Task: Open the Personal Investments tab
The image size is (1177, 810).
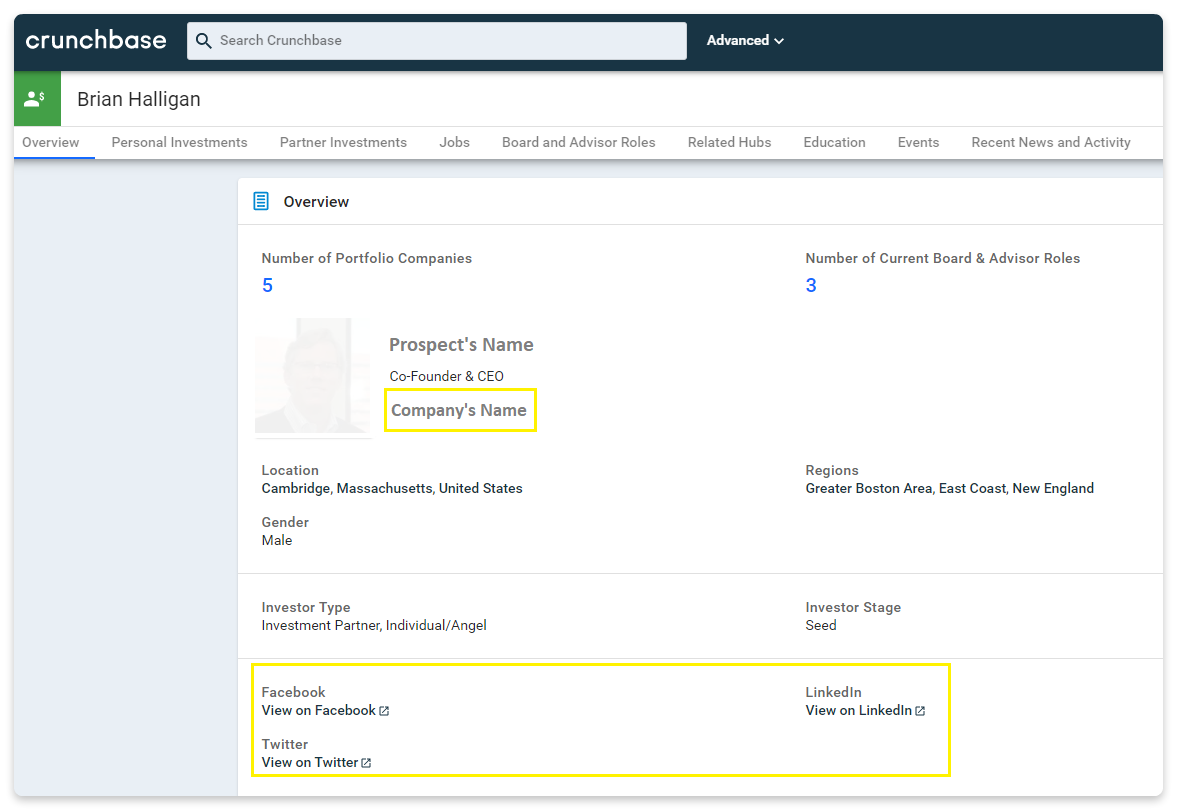Action: pos(179,143)
